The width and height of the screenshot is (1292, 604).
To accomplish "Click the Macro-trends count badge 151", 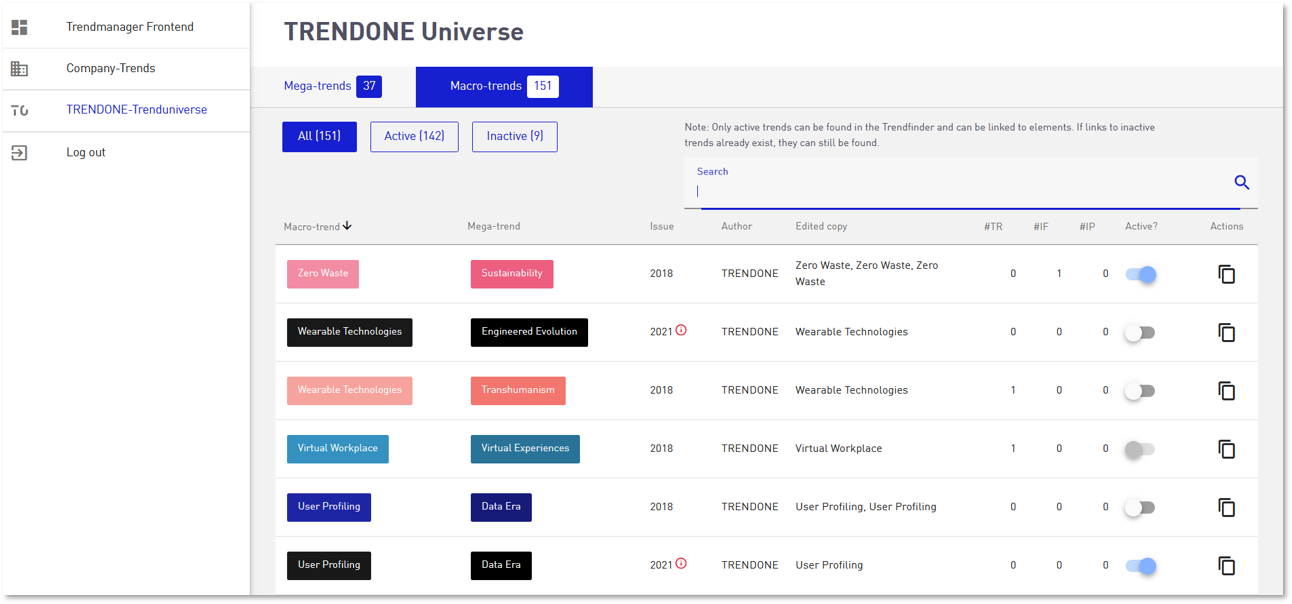I will point(543,87).
